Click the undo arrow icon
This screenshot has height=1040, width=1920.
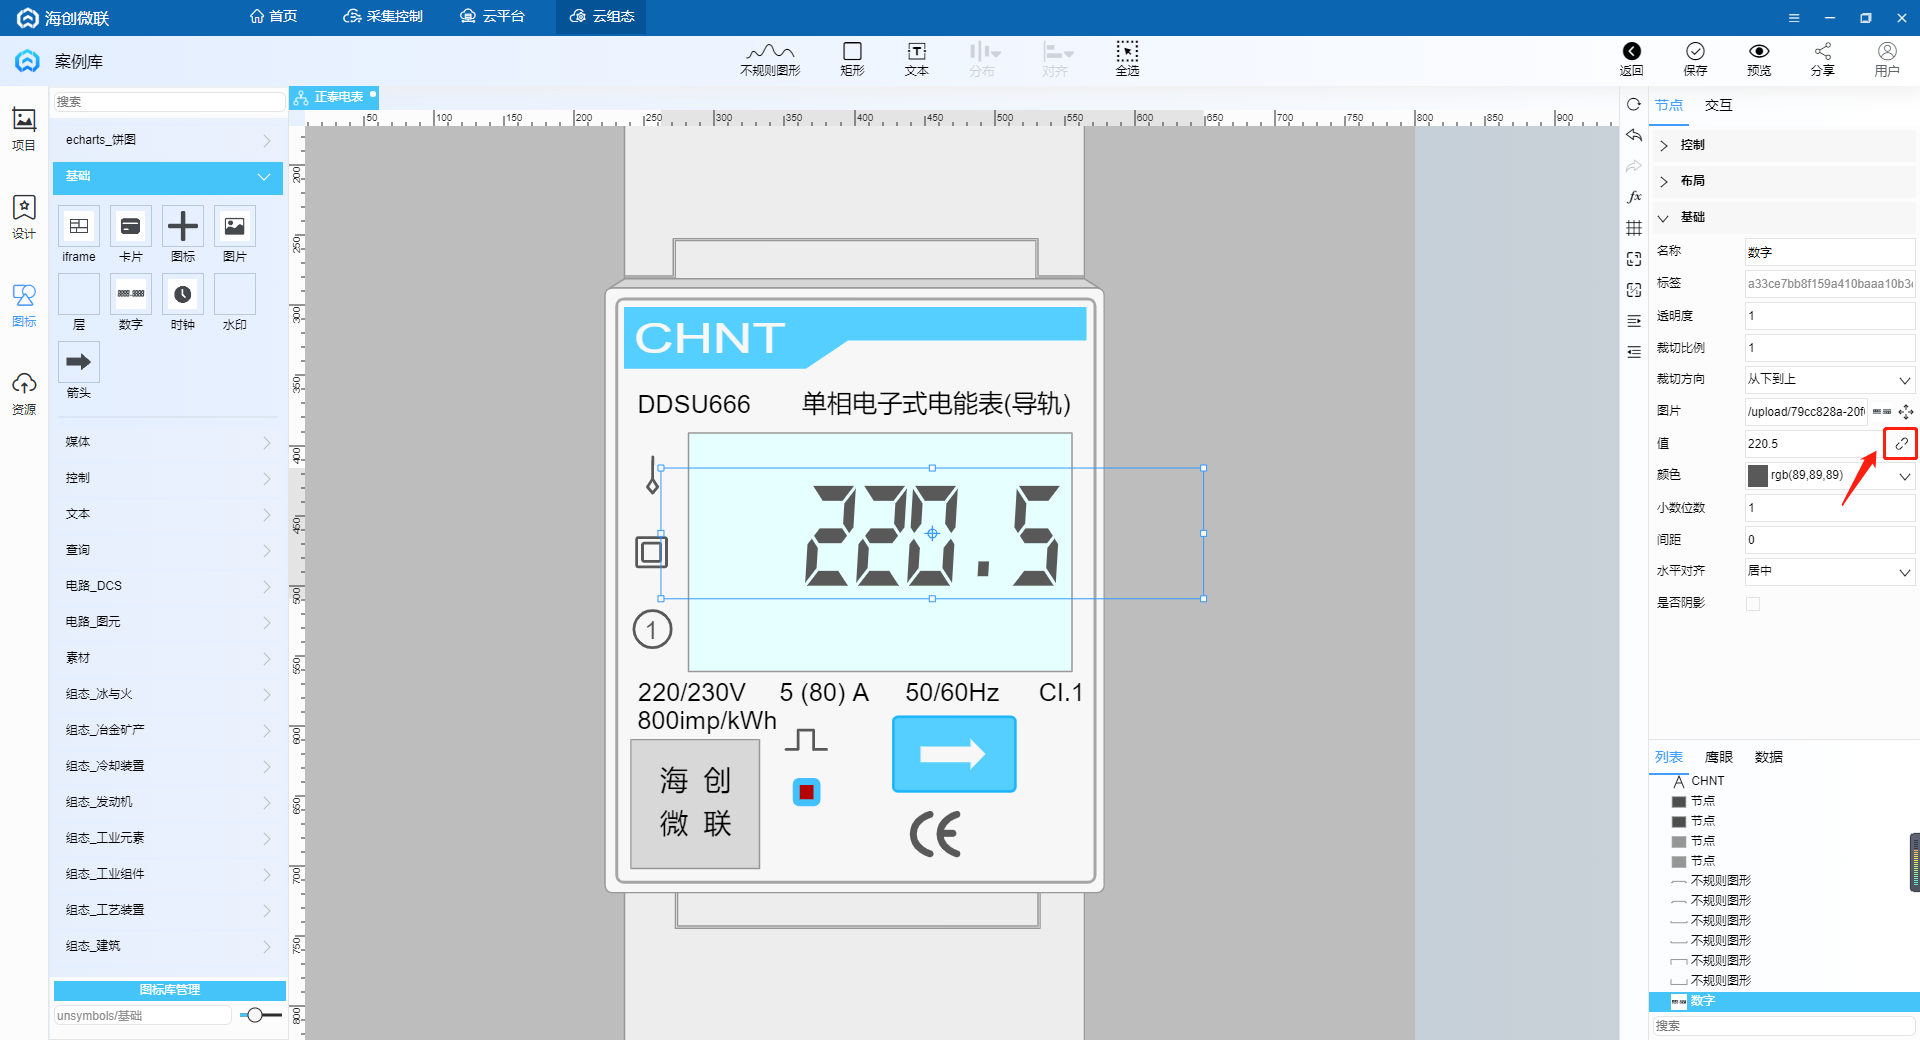click(x=1634, y=135)
